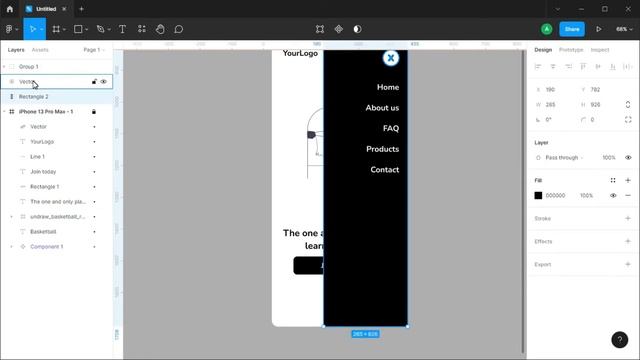Click the Share button
The height and width of the screenshot is (360, 640).
click(572, 29)
